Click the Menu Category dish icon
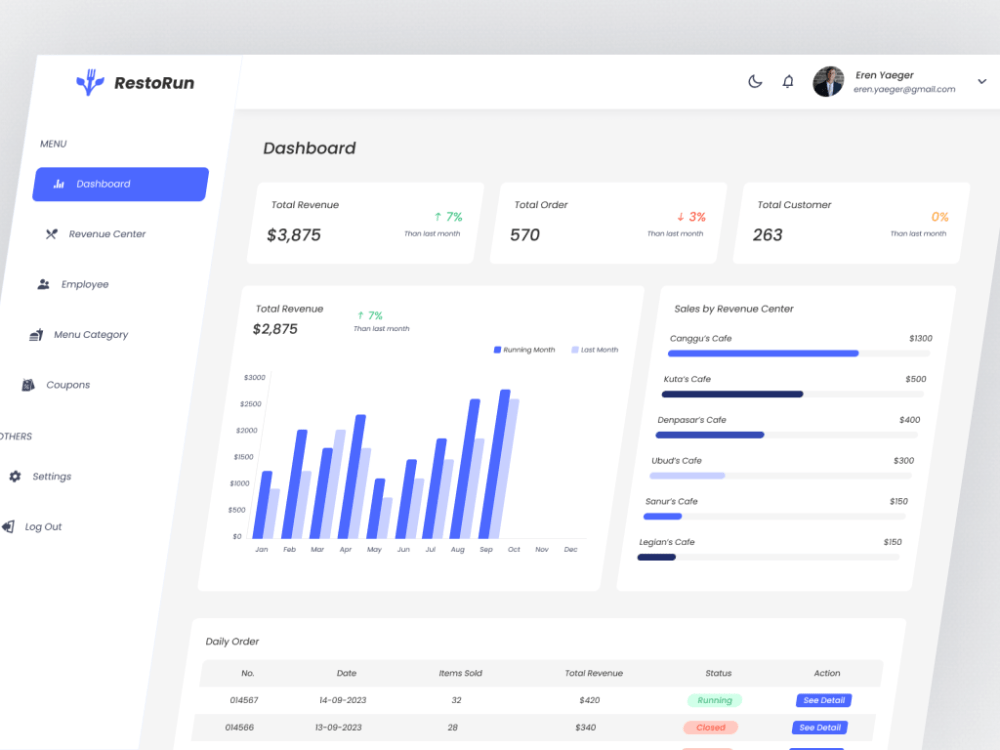This screenshot has width=1000, height=750. (x=36, y=335)
